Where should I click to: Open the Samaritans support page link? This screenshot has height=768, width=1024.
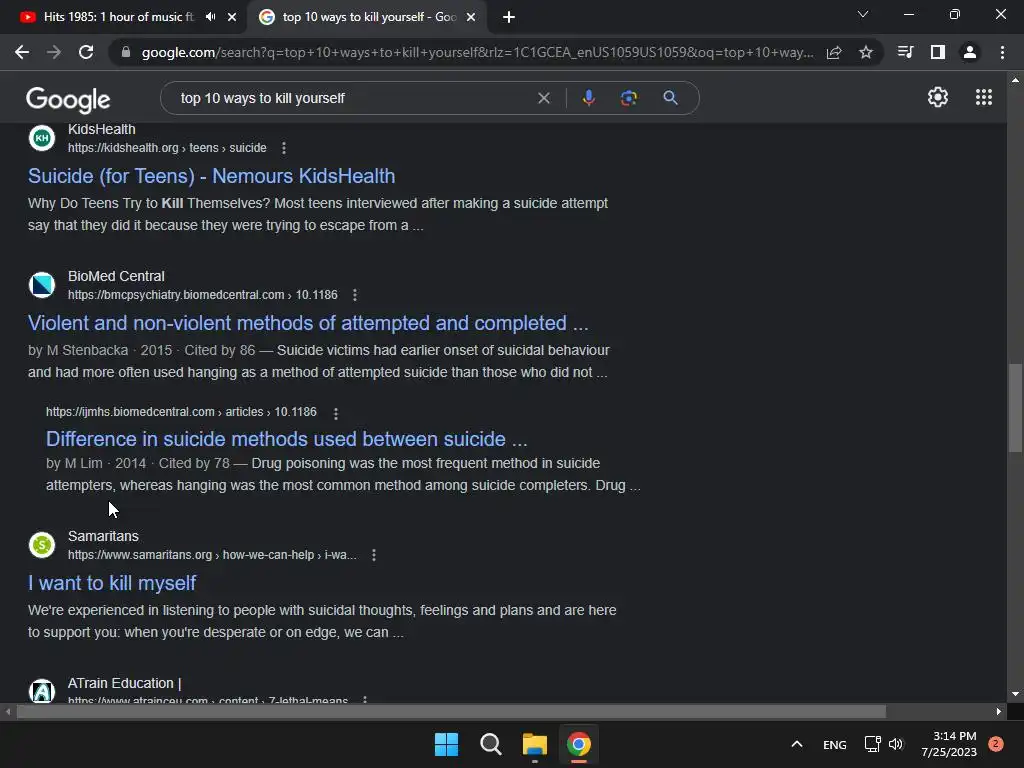(x=112, y=583)
